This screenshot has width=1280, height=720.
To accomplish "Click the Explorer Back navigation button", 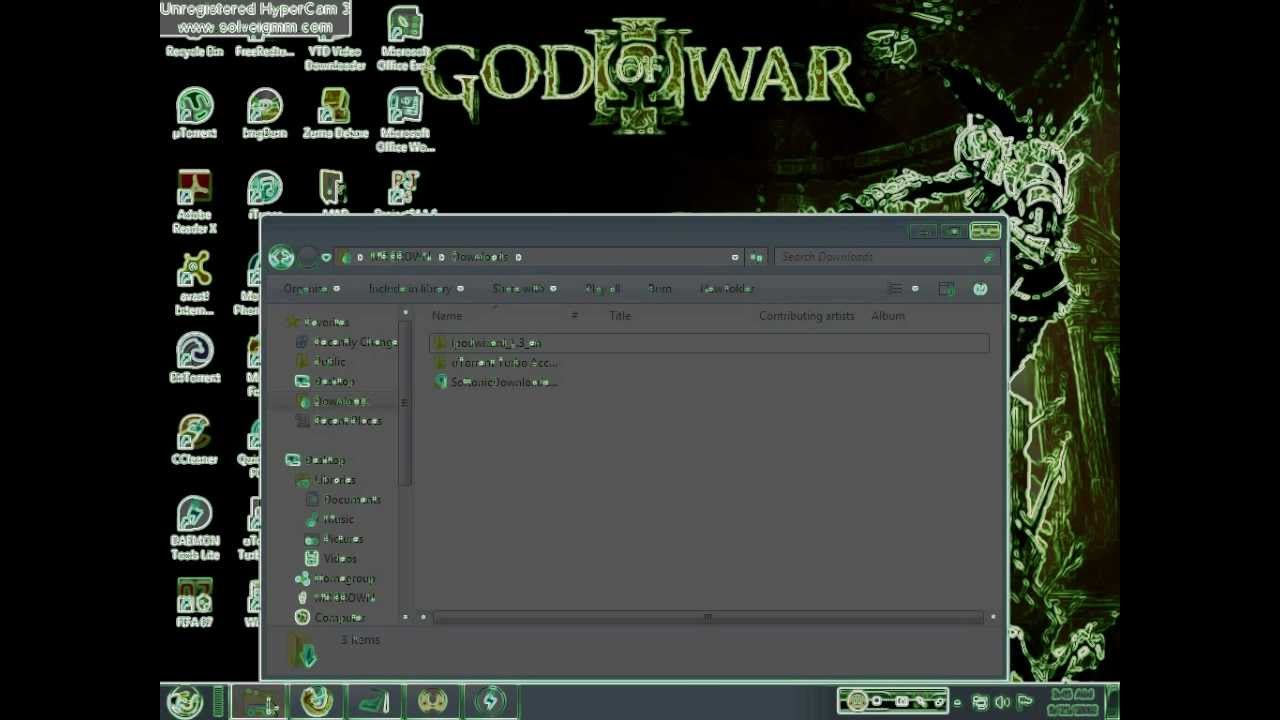I will (281, 257).
